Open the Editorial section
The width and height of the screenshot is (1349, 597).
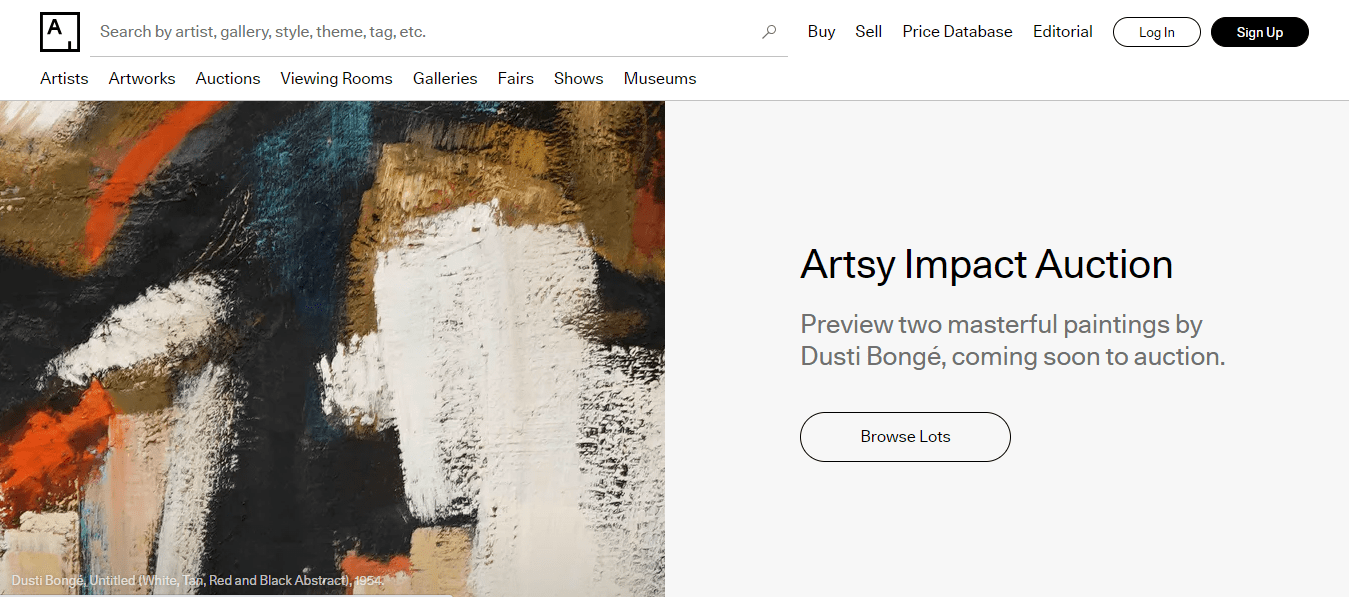1062,32
